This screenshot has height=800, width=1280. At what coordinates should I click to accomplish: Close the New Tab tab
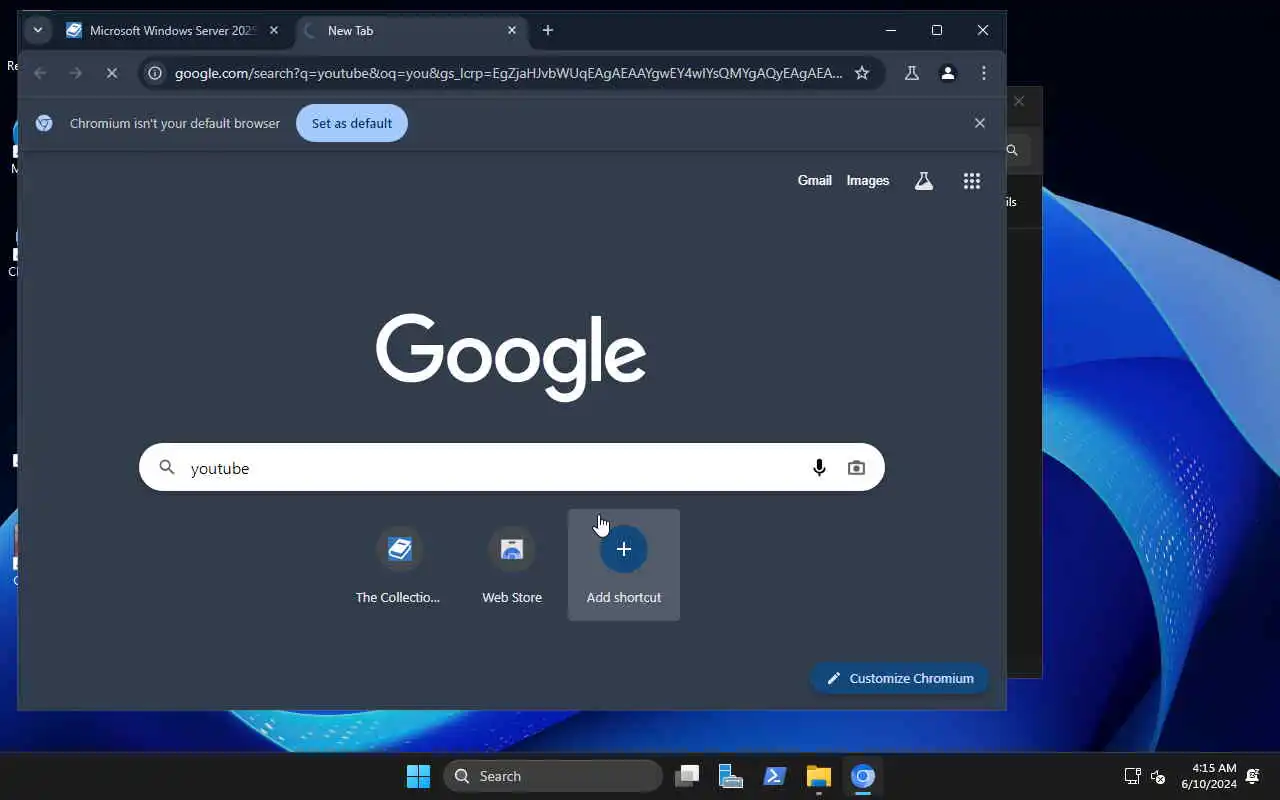(512, 30)
